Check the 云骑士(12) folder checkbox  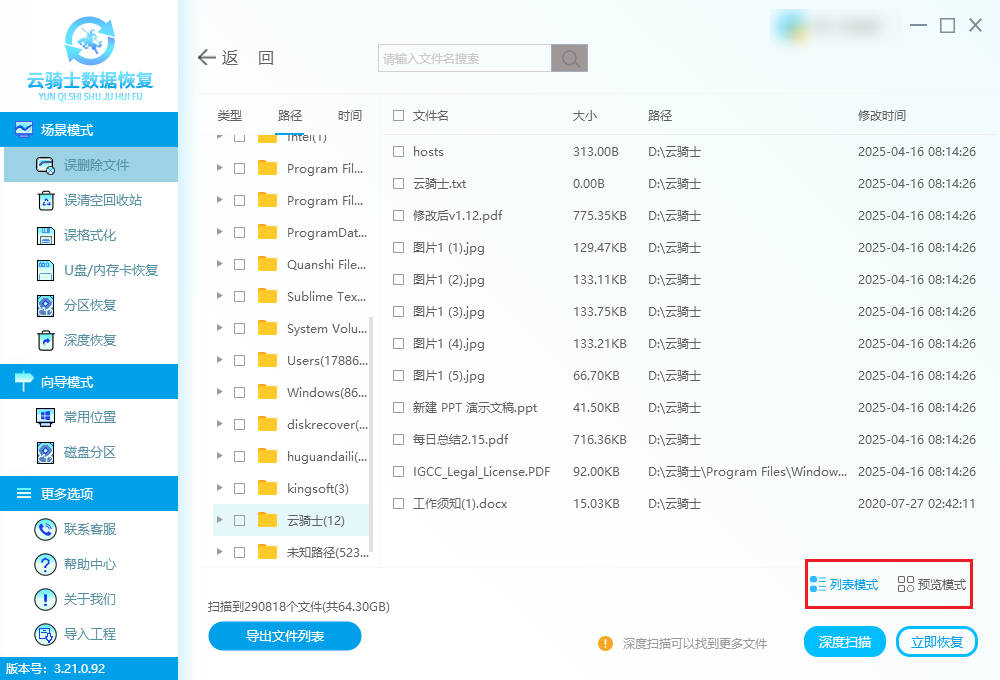pyautogui.click(x=240, y=521)
